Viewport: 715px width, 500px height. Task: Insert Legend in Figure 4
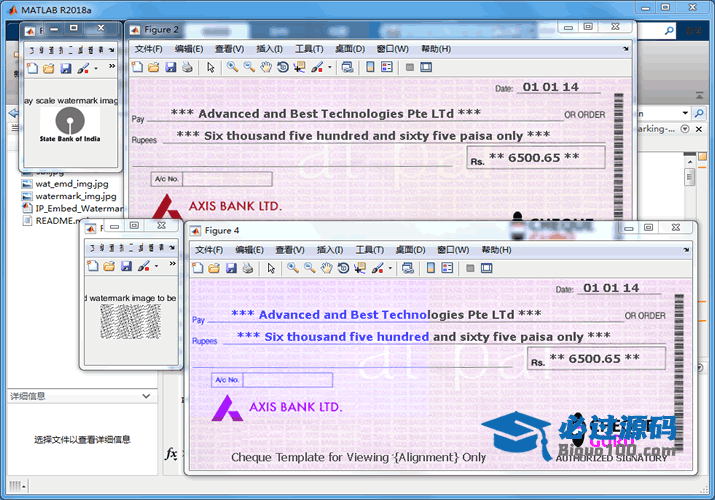point(447,268)
